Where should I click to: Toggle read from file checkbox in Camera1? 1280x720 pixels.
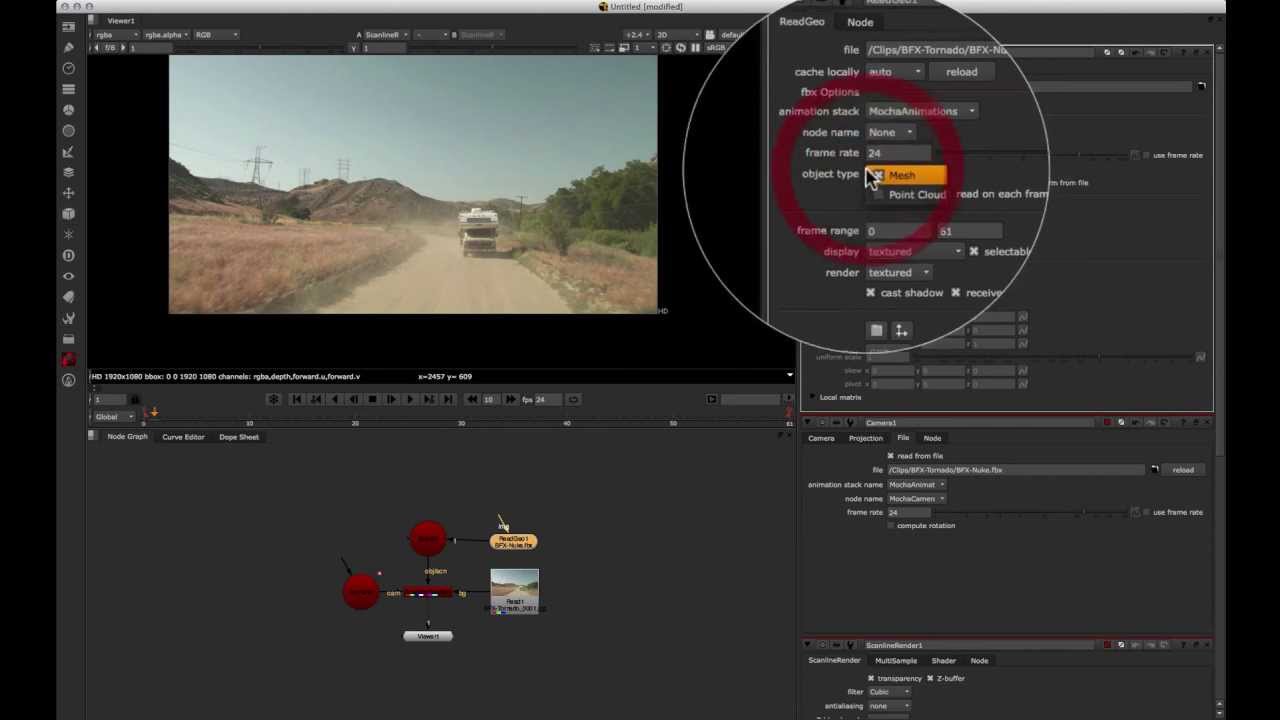point(890,456)
